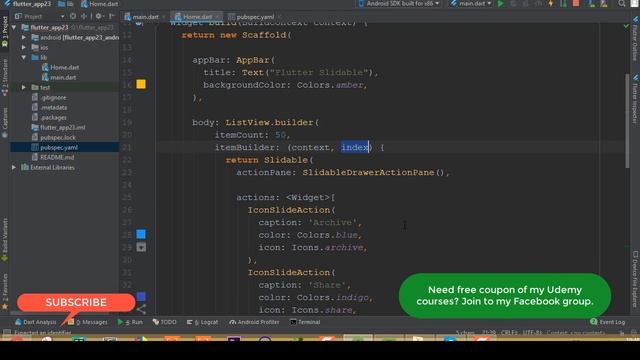Click the collapse all icon in Project panel
The width and height of the screenshot is (640, 360).
[x=84, y=16]
